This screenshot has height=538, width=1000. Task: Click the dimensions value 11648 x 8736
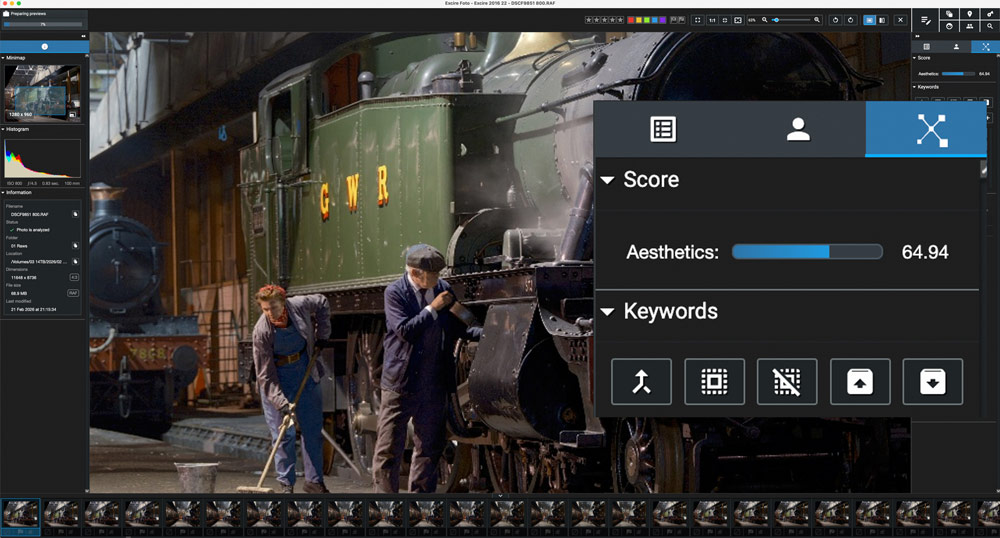(24, 277)
